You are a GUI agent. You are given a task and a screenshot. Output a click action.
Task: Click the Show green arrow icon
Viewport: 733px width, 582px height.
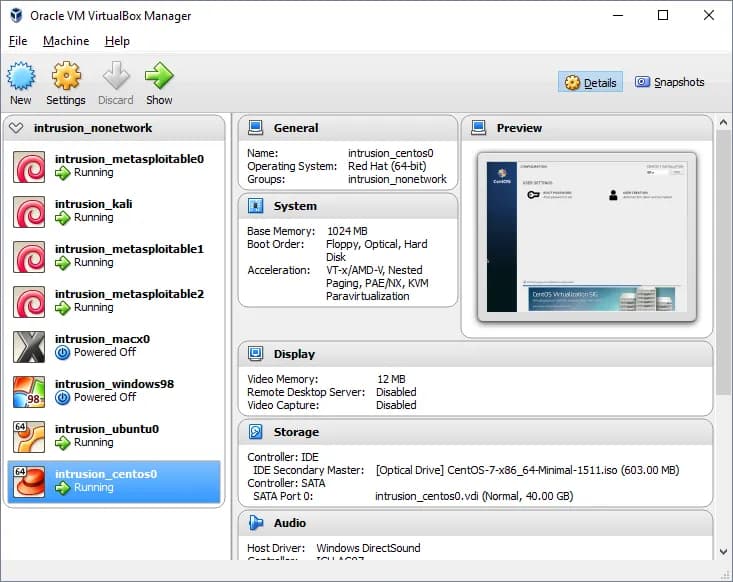pos(159,77)
